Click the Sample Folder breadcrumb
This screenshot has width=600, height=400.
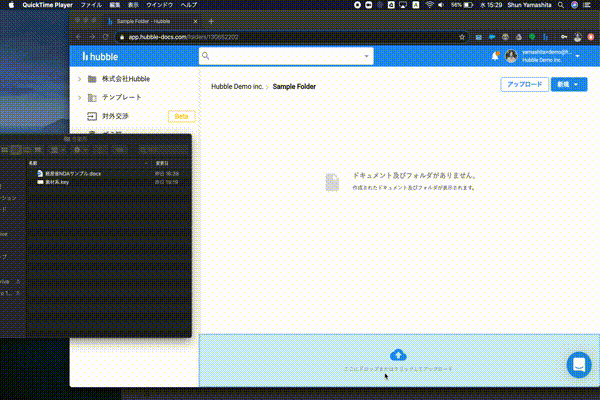(294, 87)
